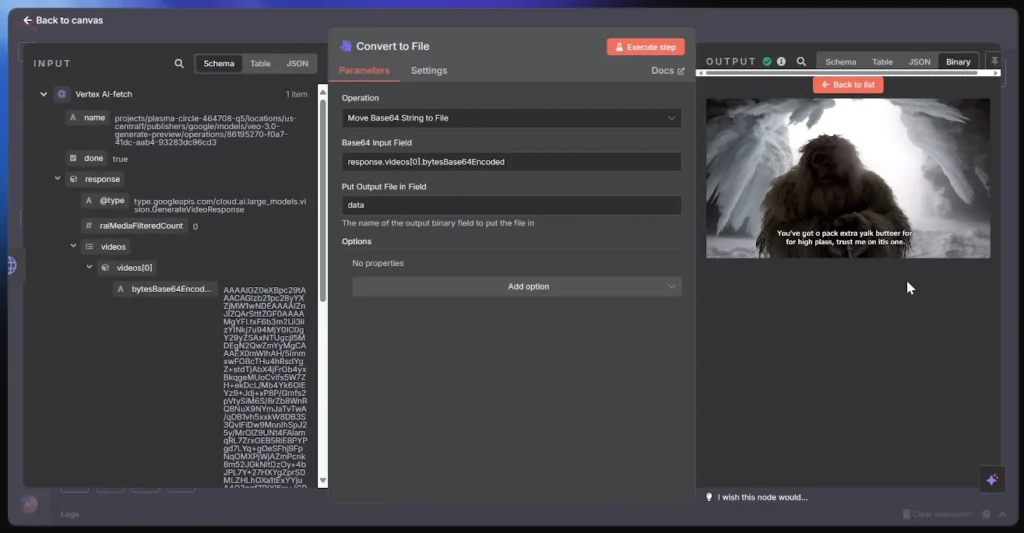Viewport: 1024px width, 533px height.
Task: Click the search icon in the INPUT panel
Action: point(179,63)
